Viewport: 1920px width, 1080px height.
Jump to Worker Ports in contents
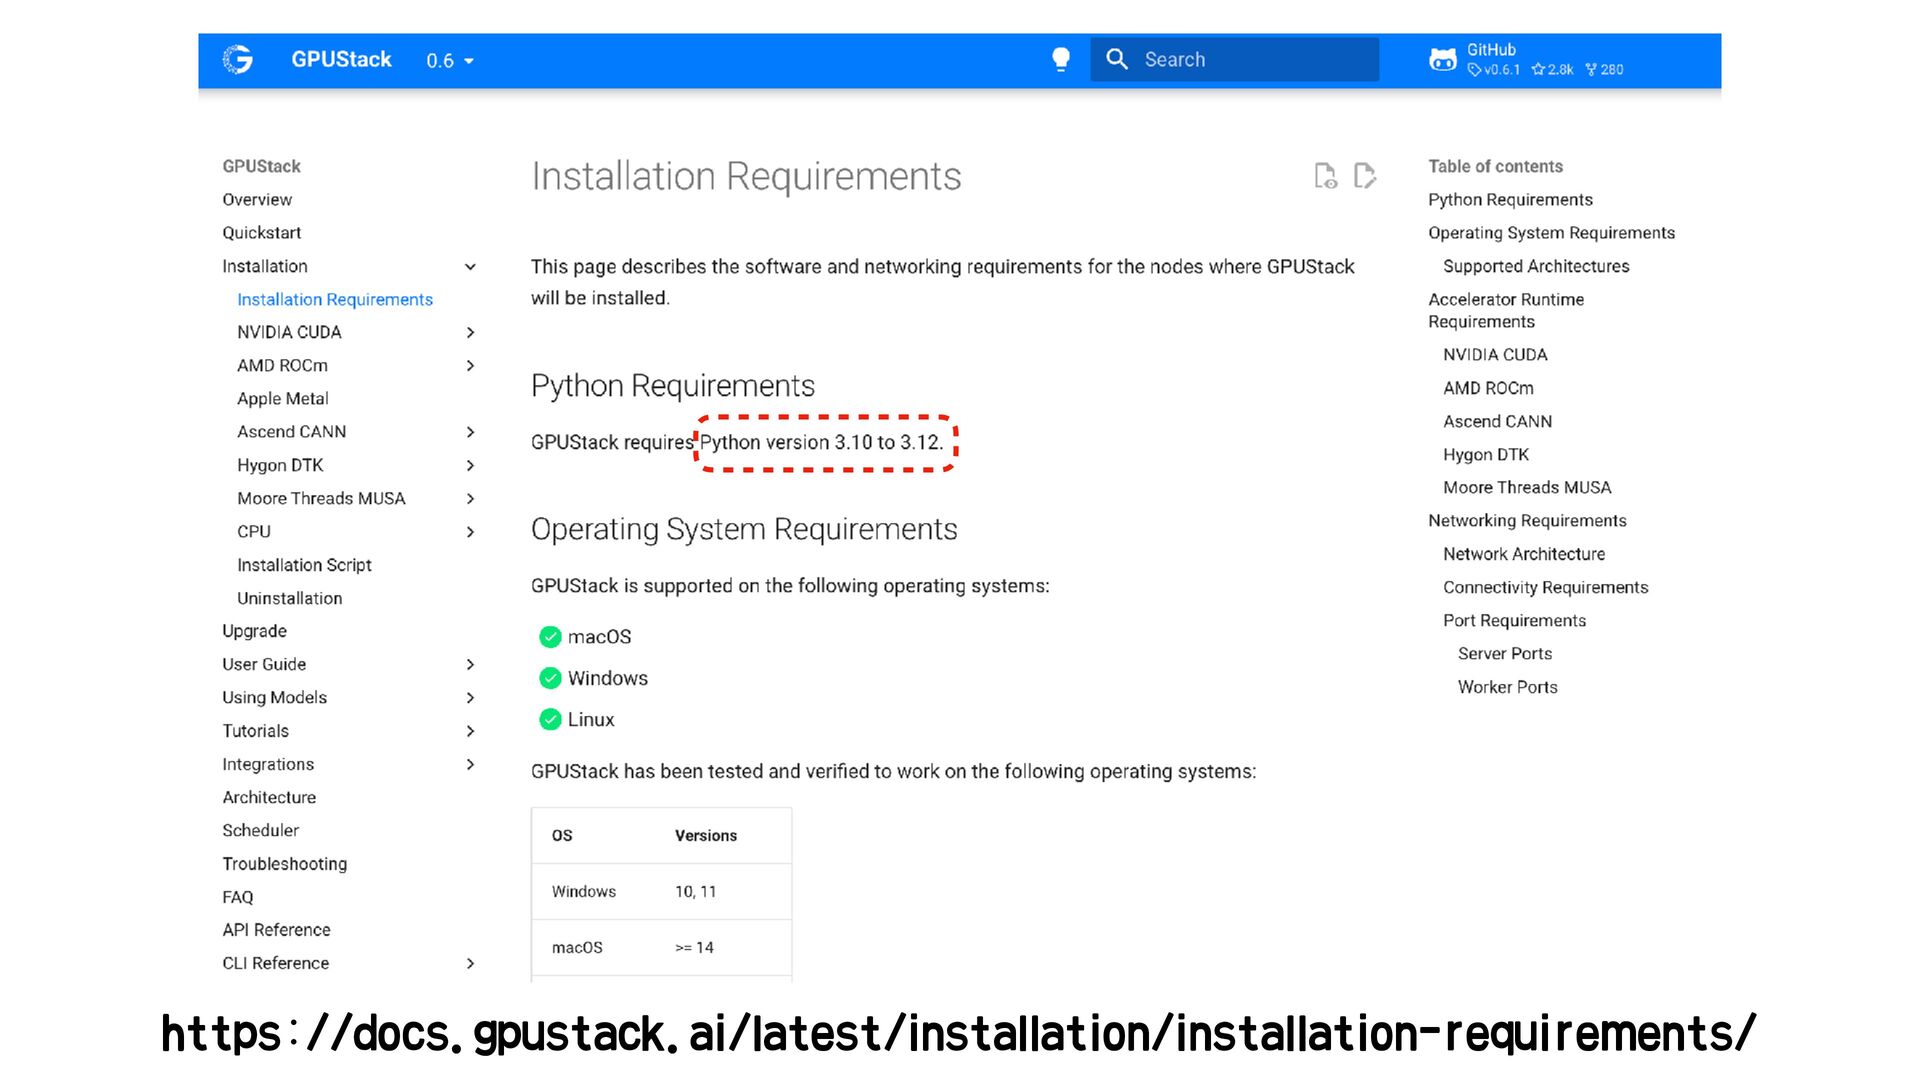tap(1507, 687)
